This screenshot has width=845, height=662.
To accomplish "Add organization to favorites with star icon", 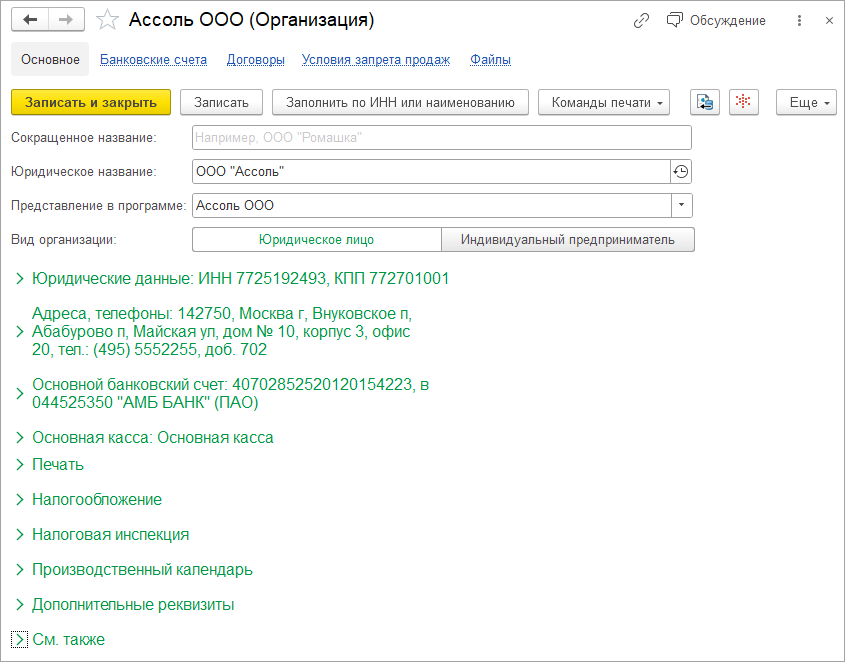I will 109,21.
